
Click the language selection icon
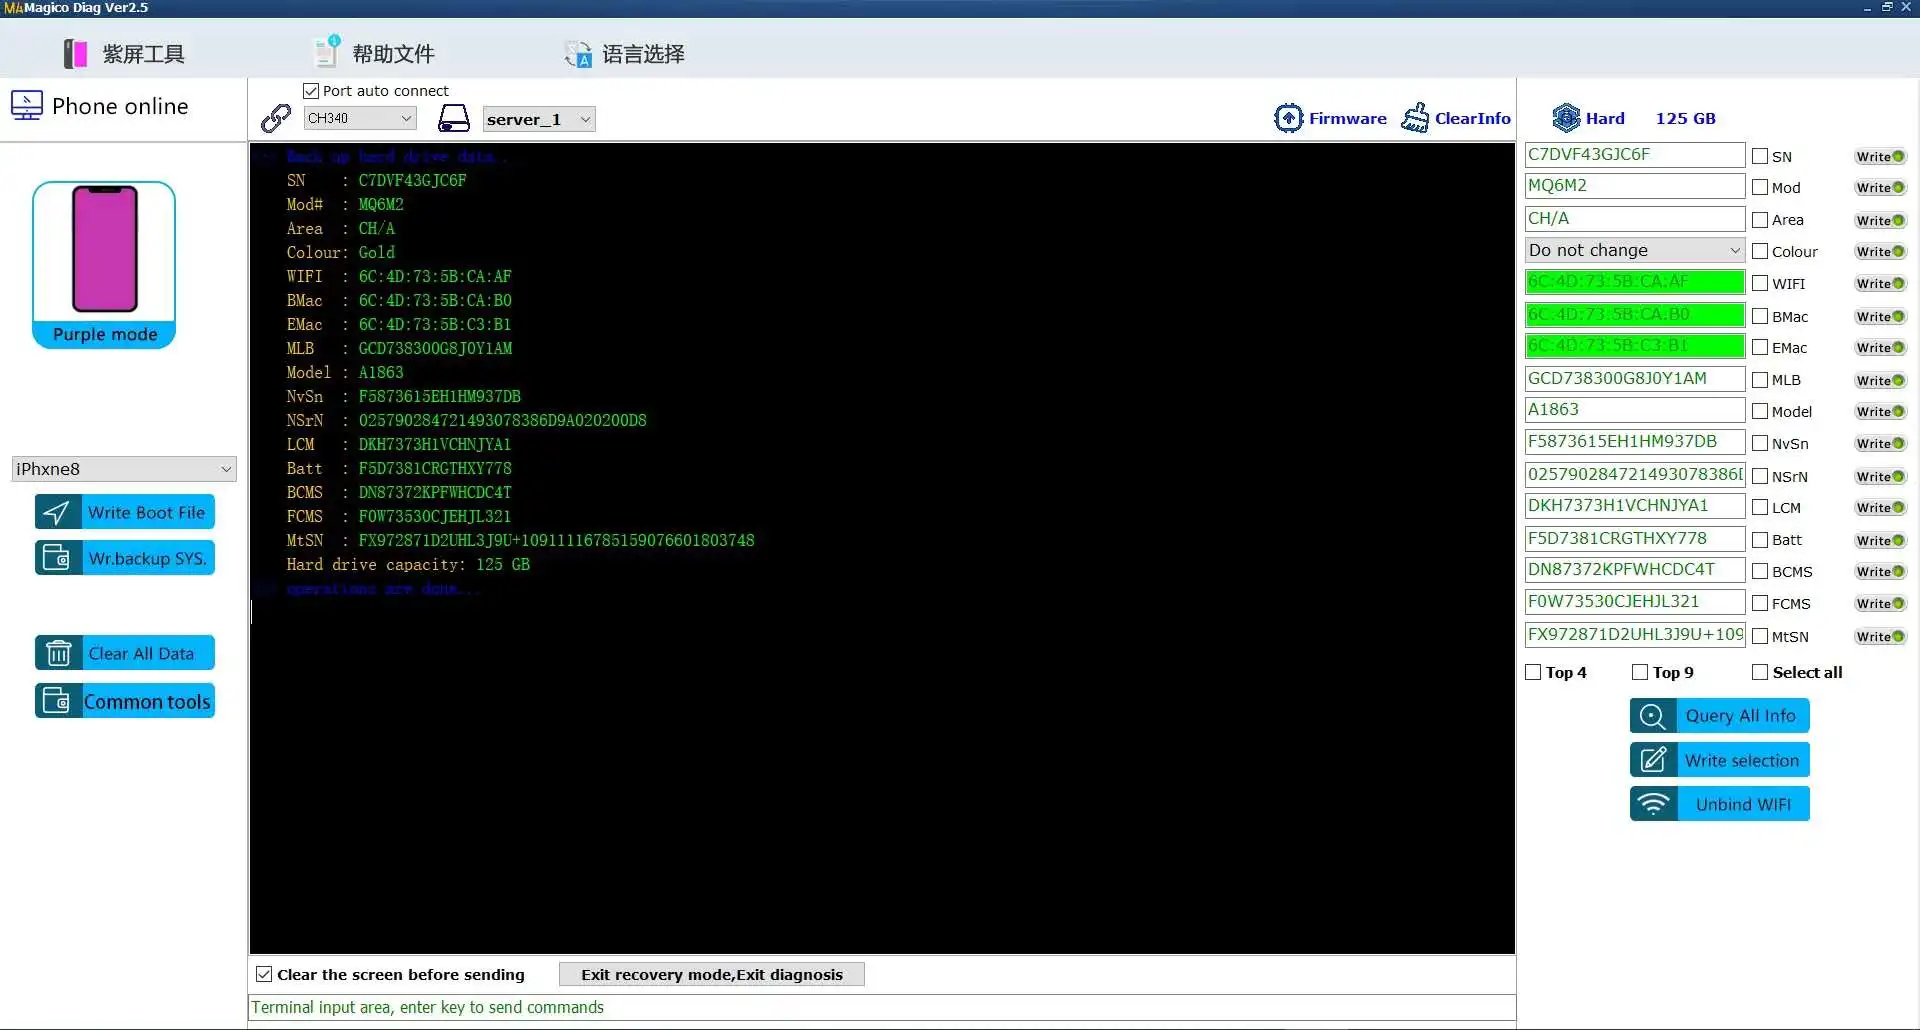pos(578,54)
